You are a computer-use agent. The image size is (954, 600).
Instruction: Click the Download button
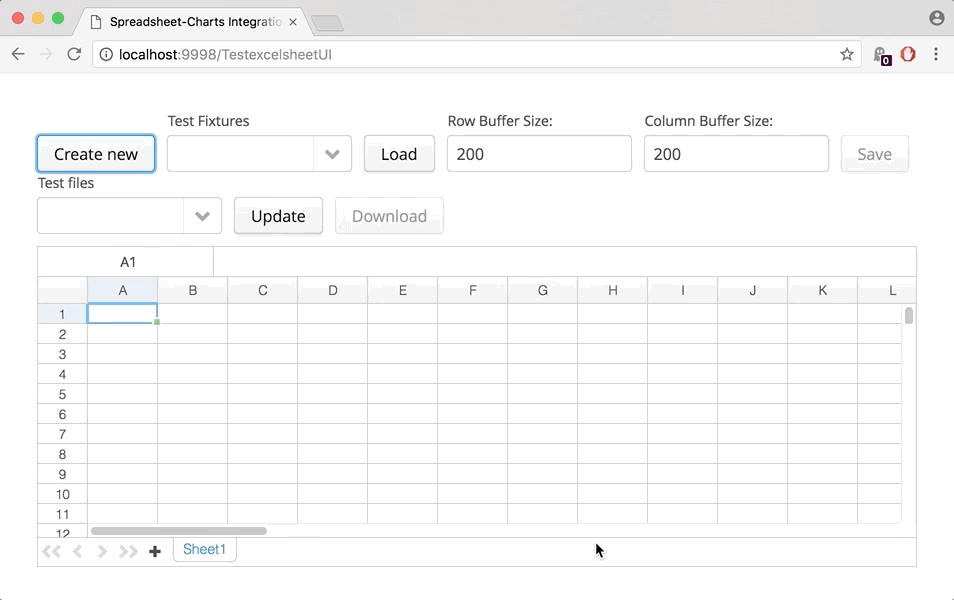(x=389, y=216)
